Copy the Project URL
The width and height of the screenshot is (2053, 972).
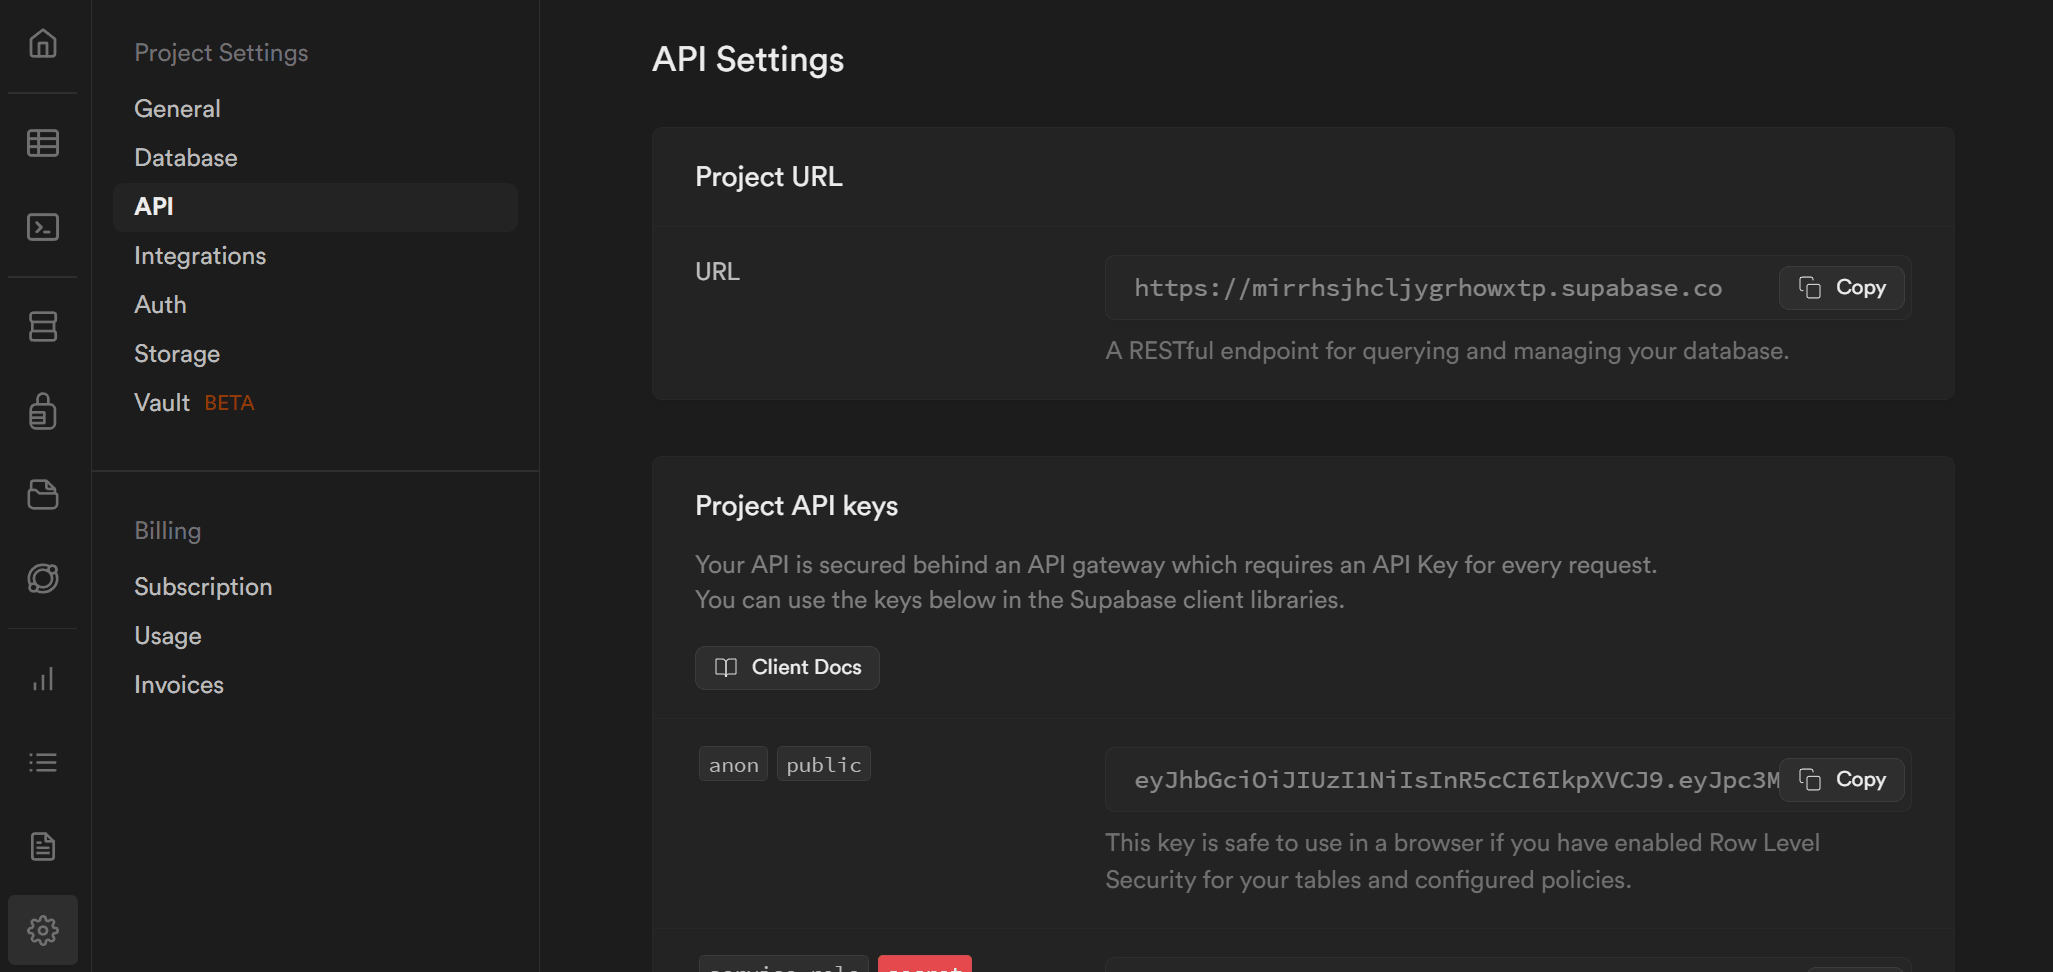(1841, 287)
